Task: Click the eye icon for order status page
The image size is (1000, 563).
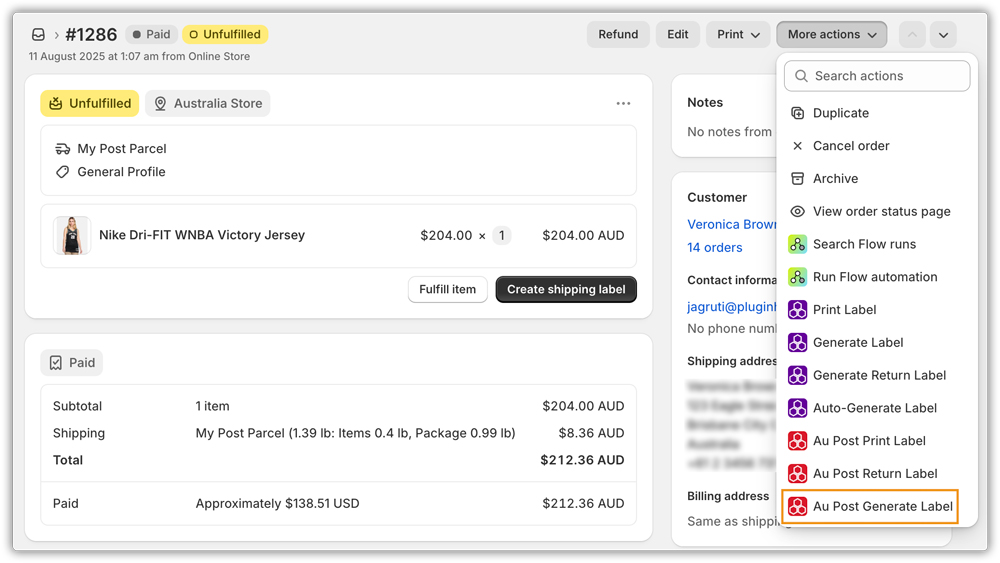Action: tap(797, 212)
